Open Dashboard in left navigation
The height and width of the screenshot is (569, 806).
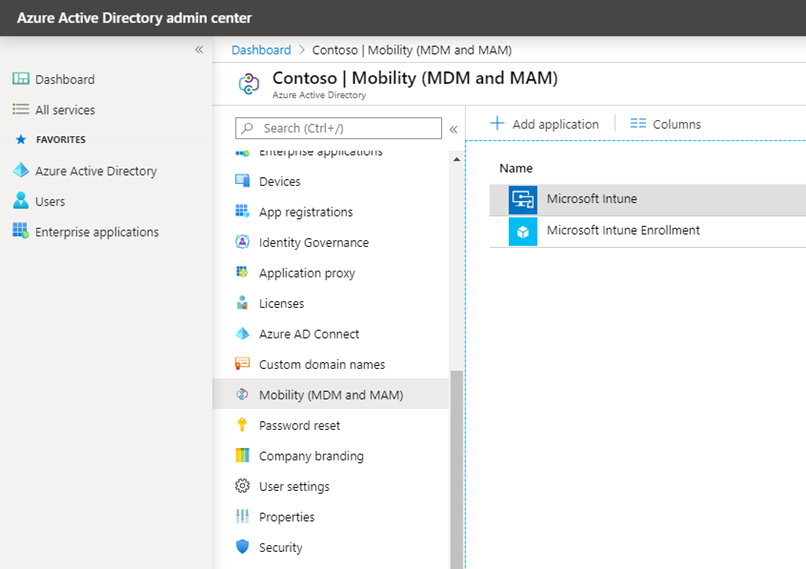pos(65,79)
